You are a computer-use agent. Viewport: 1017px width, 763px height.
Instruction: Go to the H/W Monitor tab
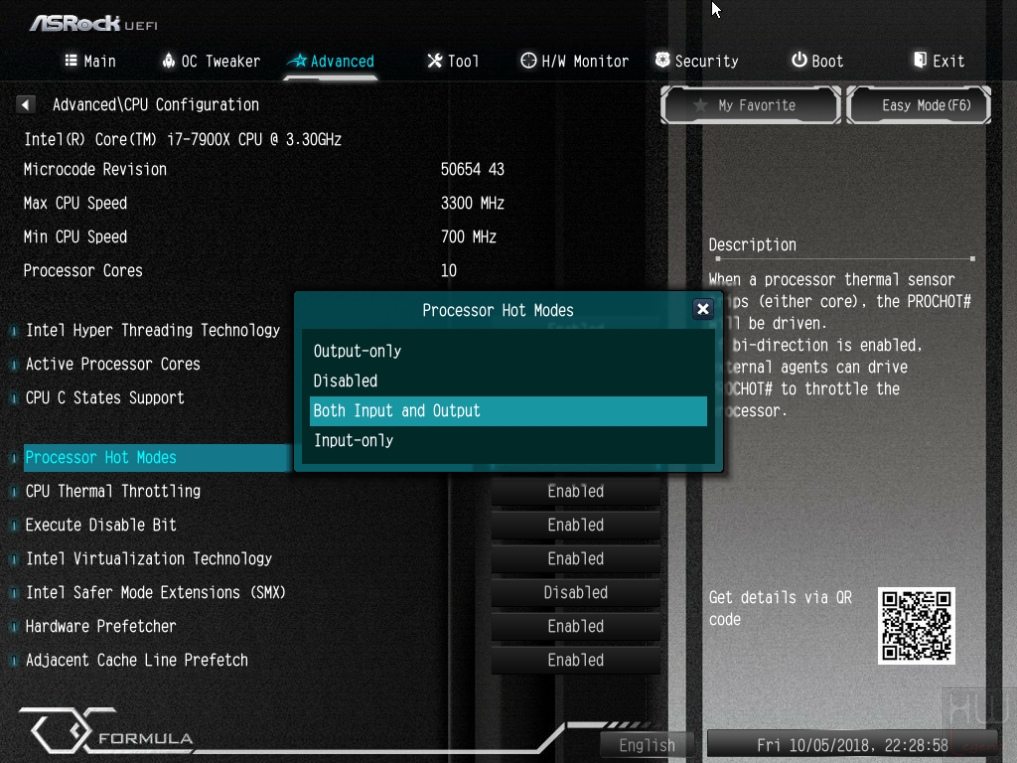(x=575, y=61)
